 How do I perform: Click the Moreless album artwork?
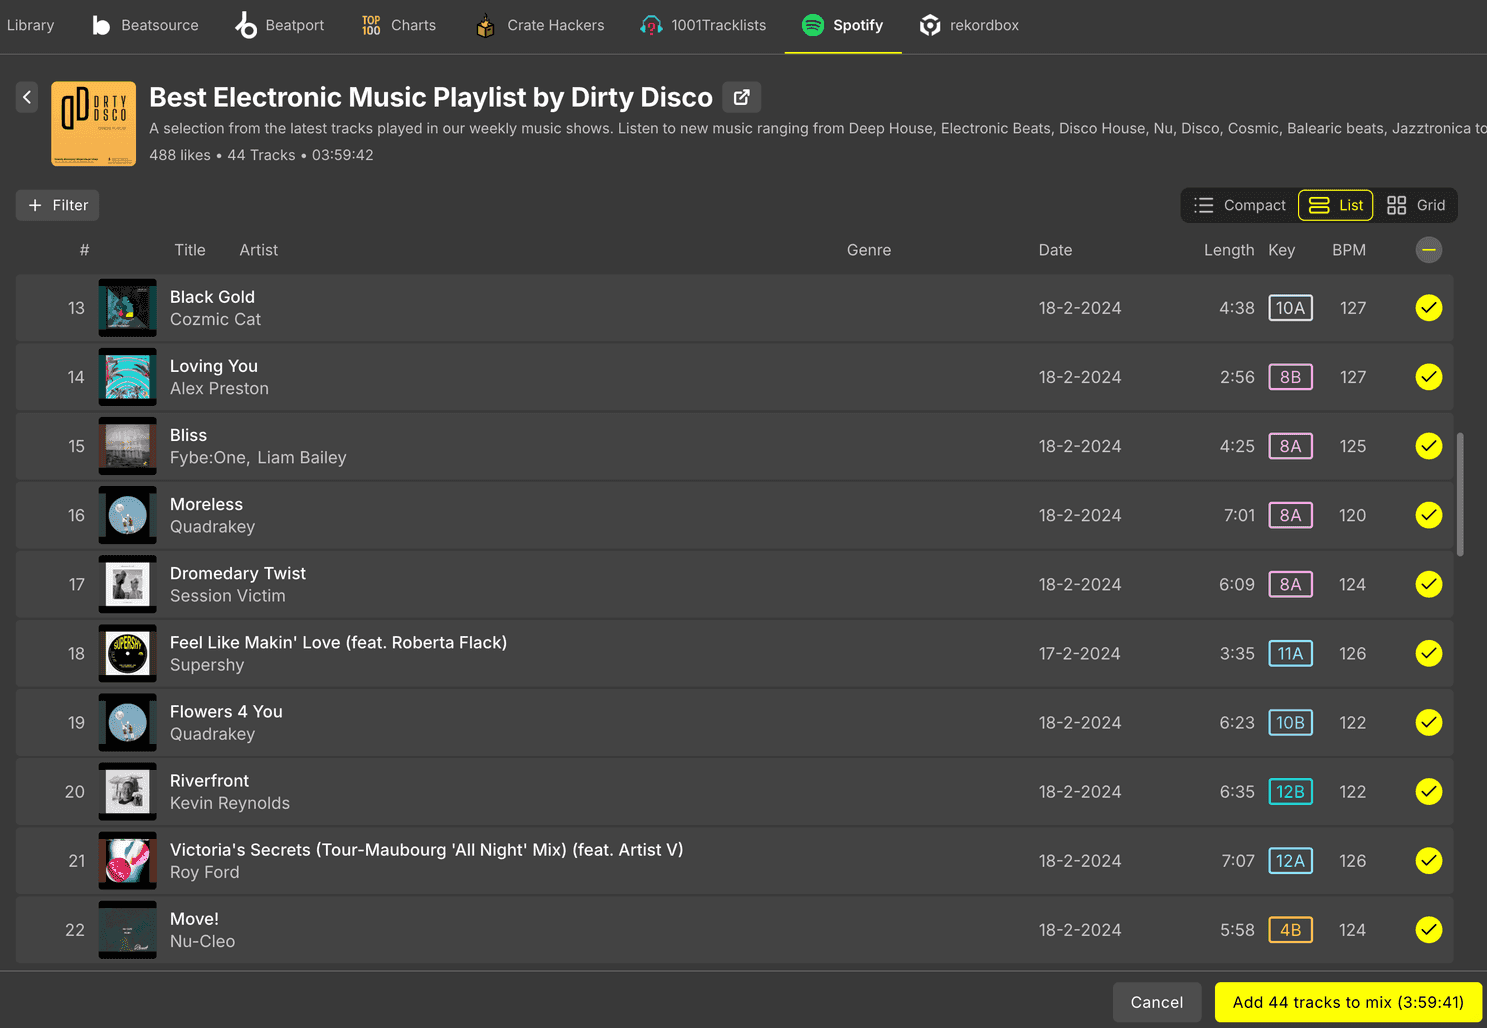pos(127,515)
